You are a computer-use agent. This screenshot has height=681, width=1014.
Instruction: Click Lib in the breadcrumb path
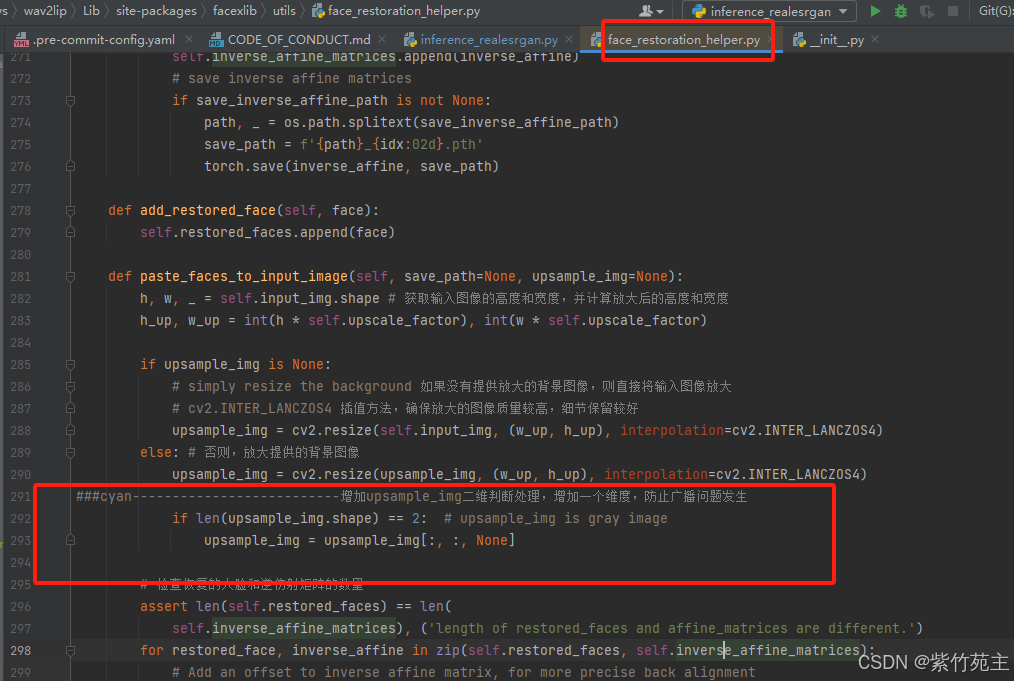(x=91, y=11)
